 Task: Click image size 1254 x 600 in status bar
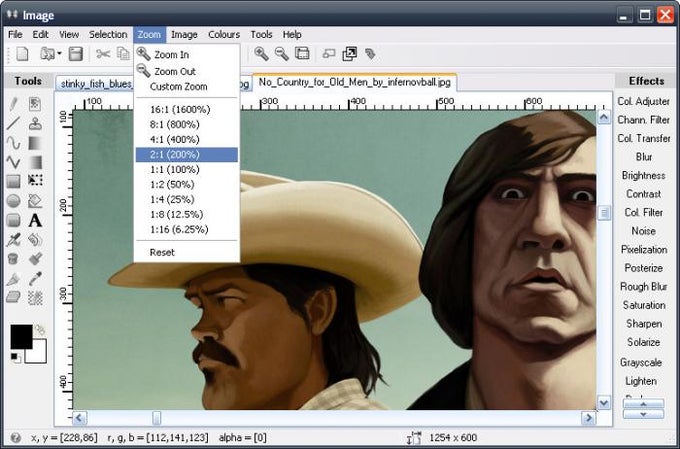pyautogui.click(x=453, y=438)
